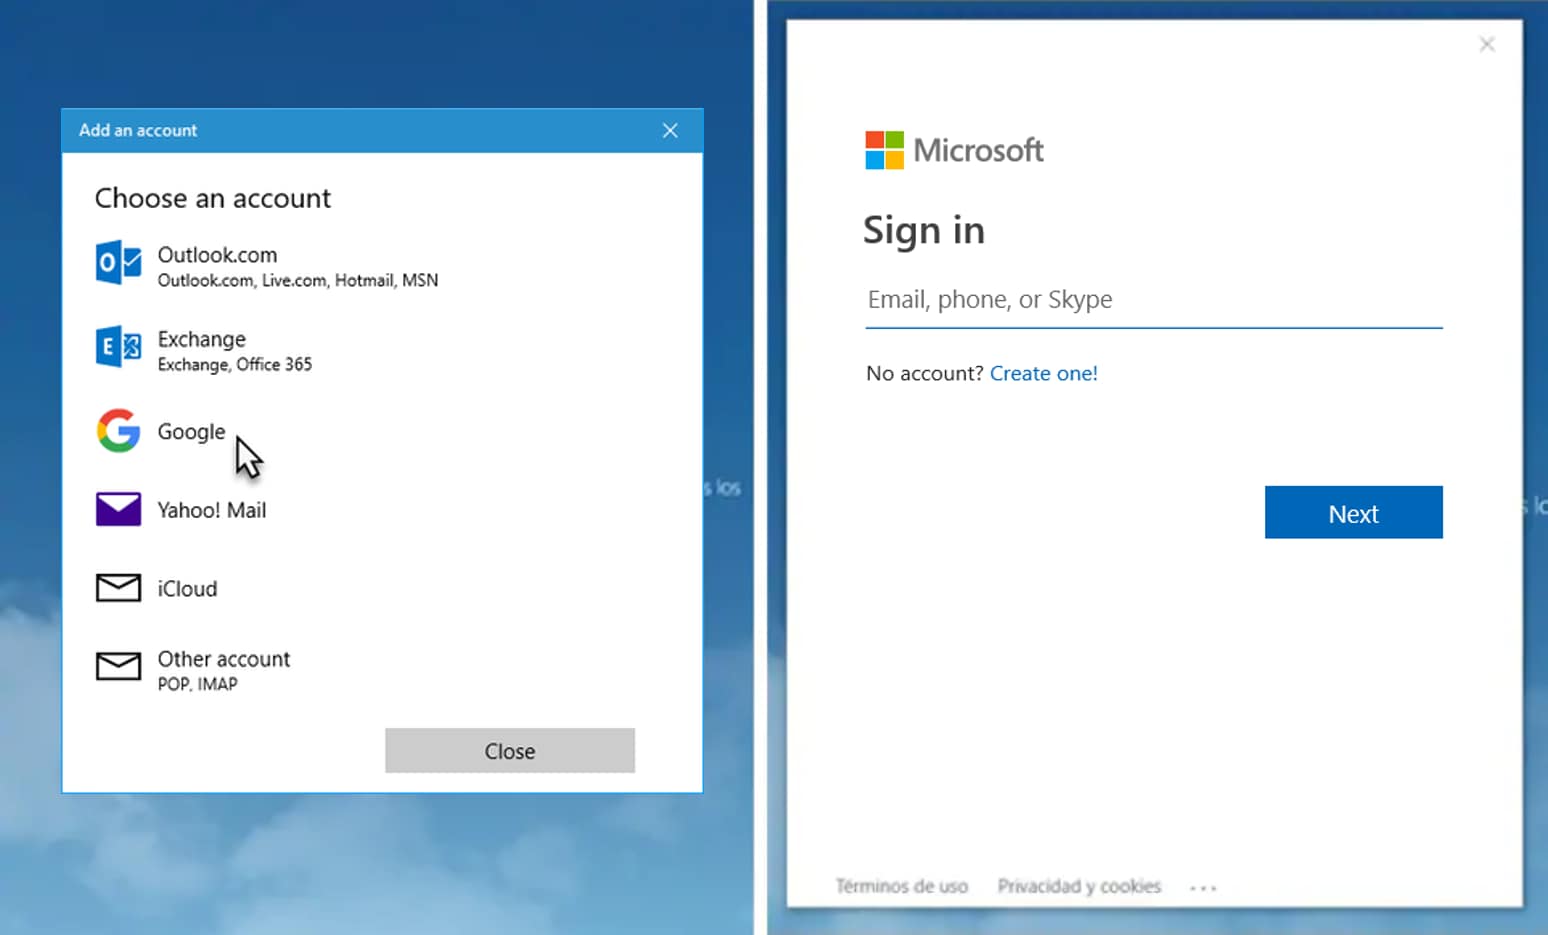Click the Exchange, Office 365 subtitle
Screen dimensions: 1548x935
(x=234, y=364)
